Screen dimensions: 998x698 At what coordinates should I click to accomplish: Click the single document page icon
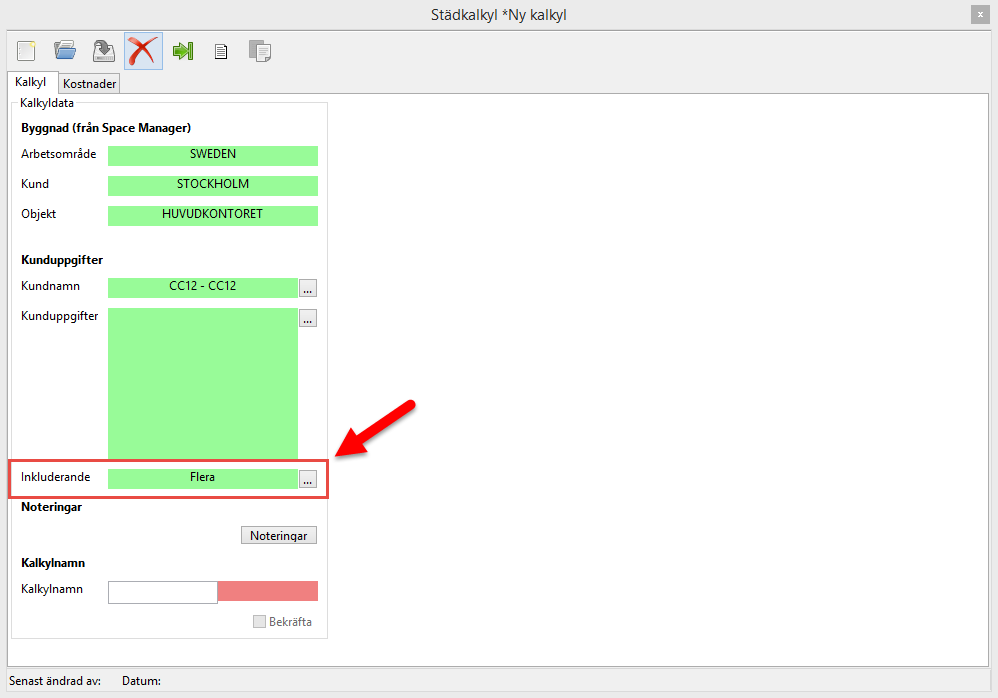tap(221, 51)
